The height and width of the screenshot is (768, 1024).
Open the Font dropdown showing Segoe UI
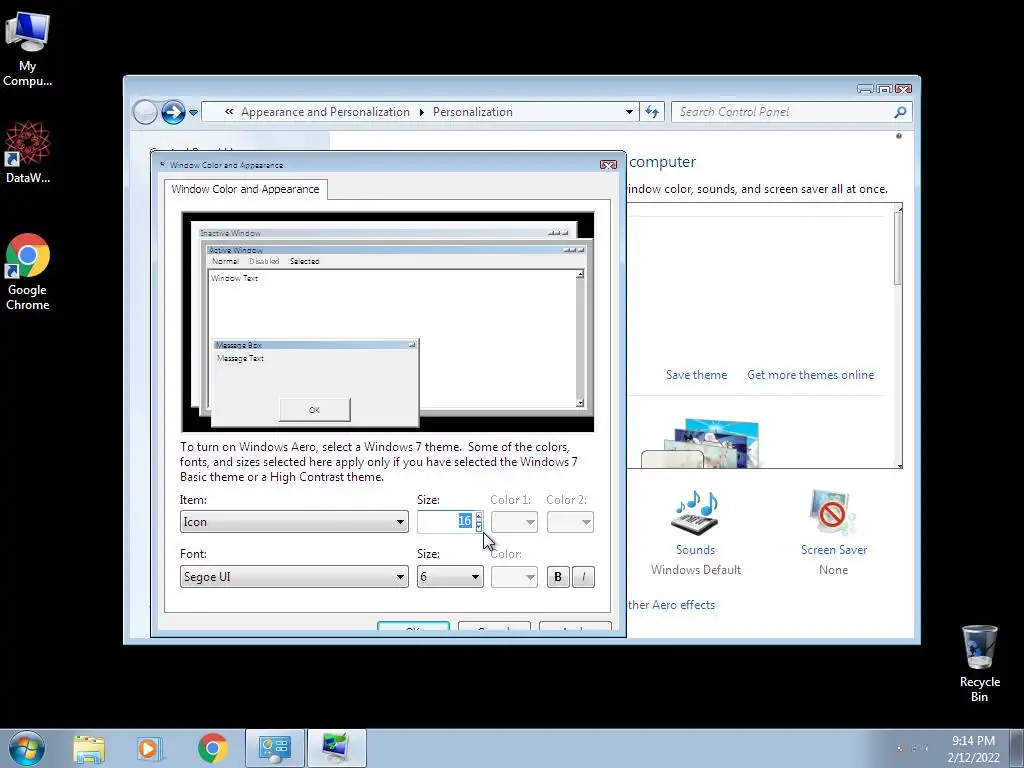(294, 577)
